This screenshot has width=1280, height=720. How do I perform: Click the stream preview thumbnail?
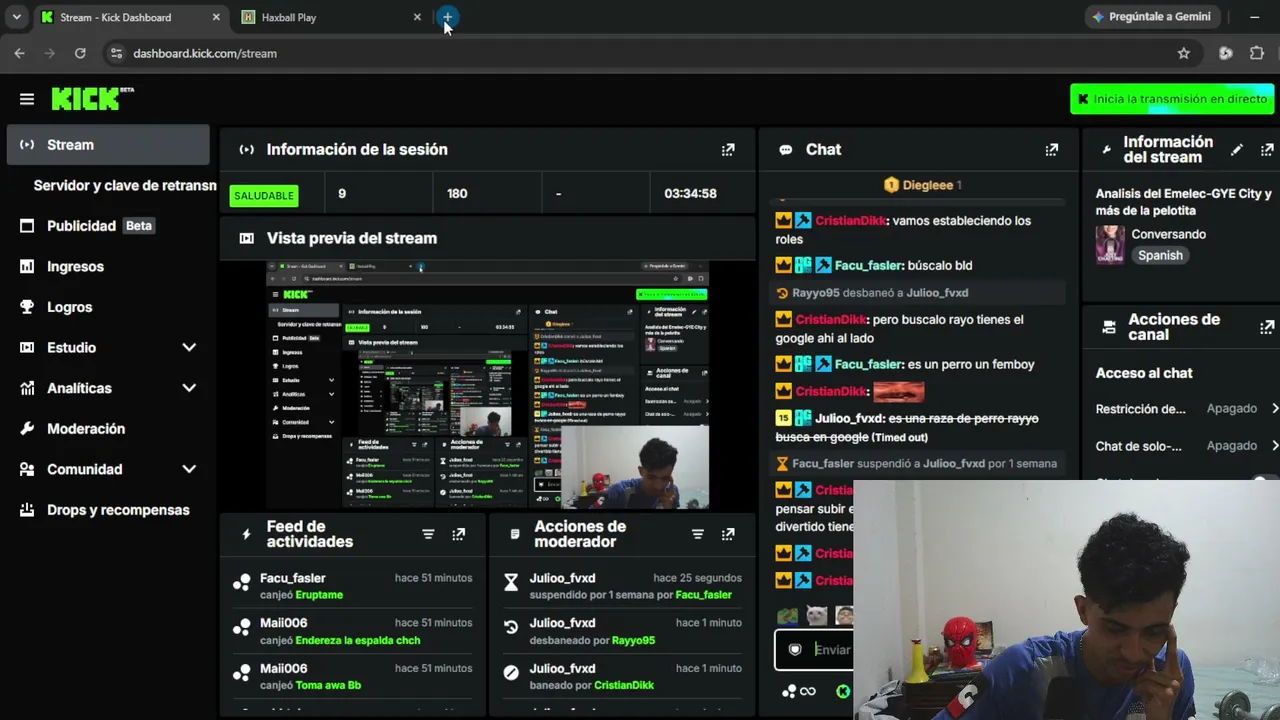coord(487,384)
